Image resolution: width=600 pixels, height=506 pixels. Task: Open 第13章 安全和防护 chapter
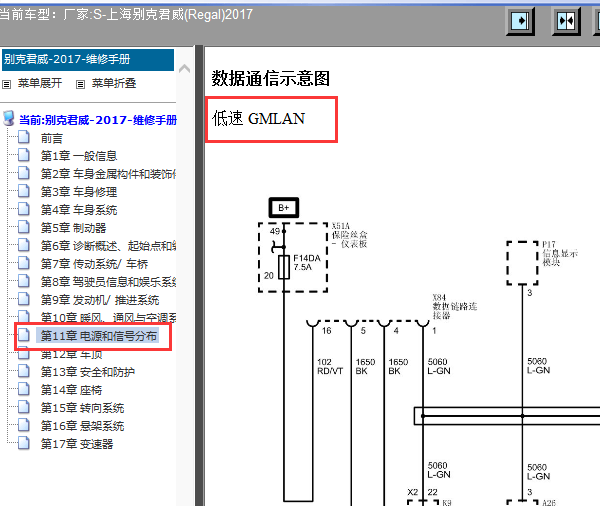88,372
